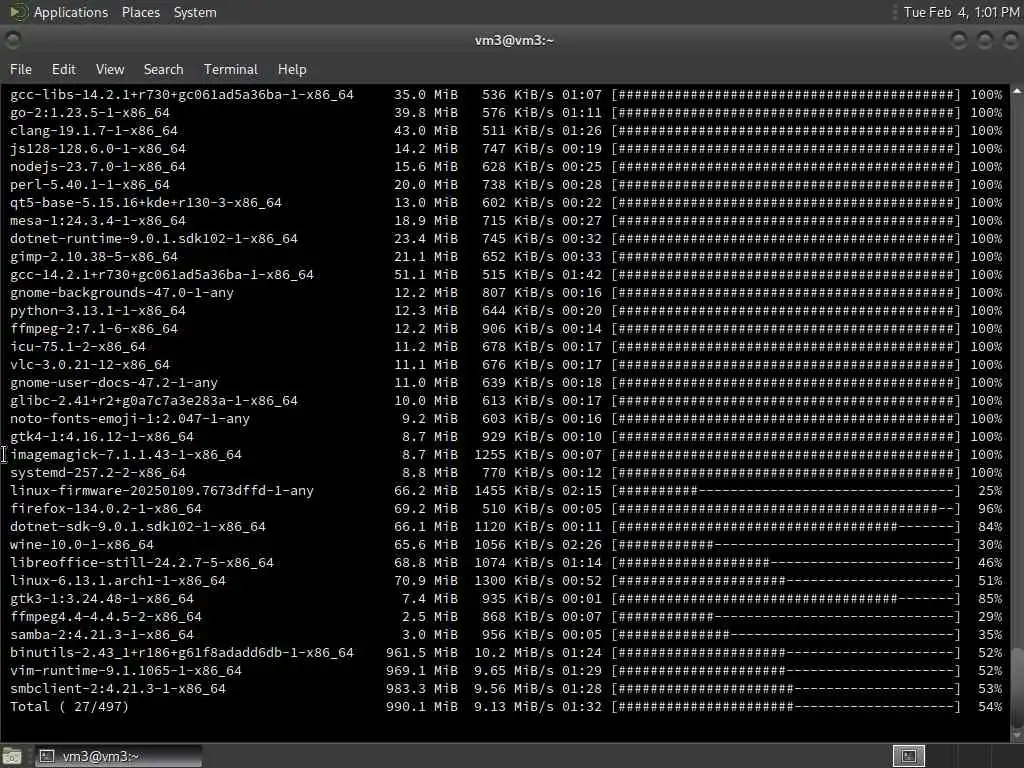
Task: Click the text binutils-2.43_1+r186+g61f8adadd6db-1-x86_64
Action: point(182,652)
